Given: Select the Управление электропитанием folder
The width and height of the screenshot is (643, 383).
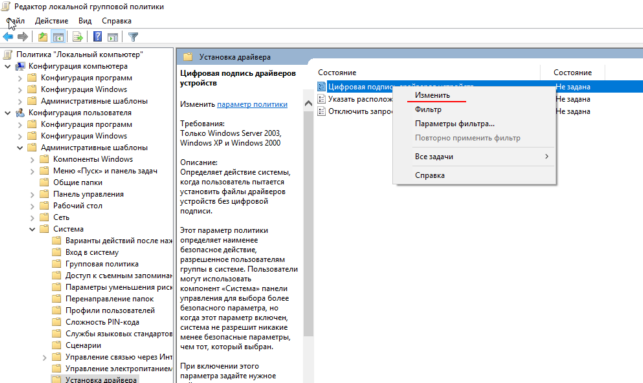Looking at the screenshot, I should click(119, 369).
